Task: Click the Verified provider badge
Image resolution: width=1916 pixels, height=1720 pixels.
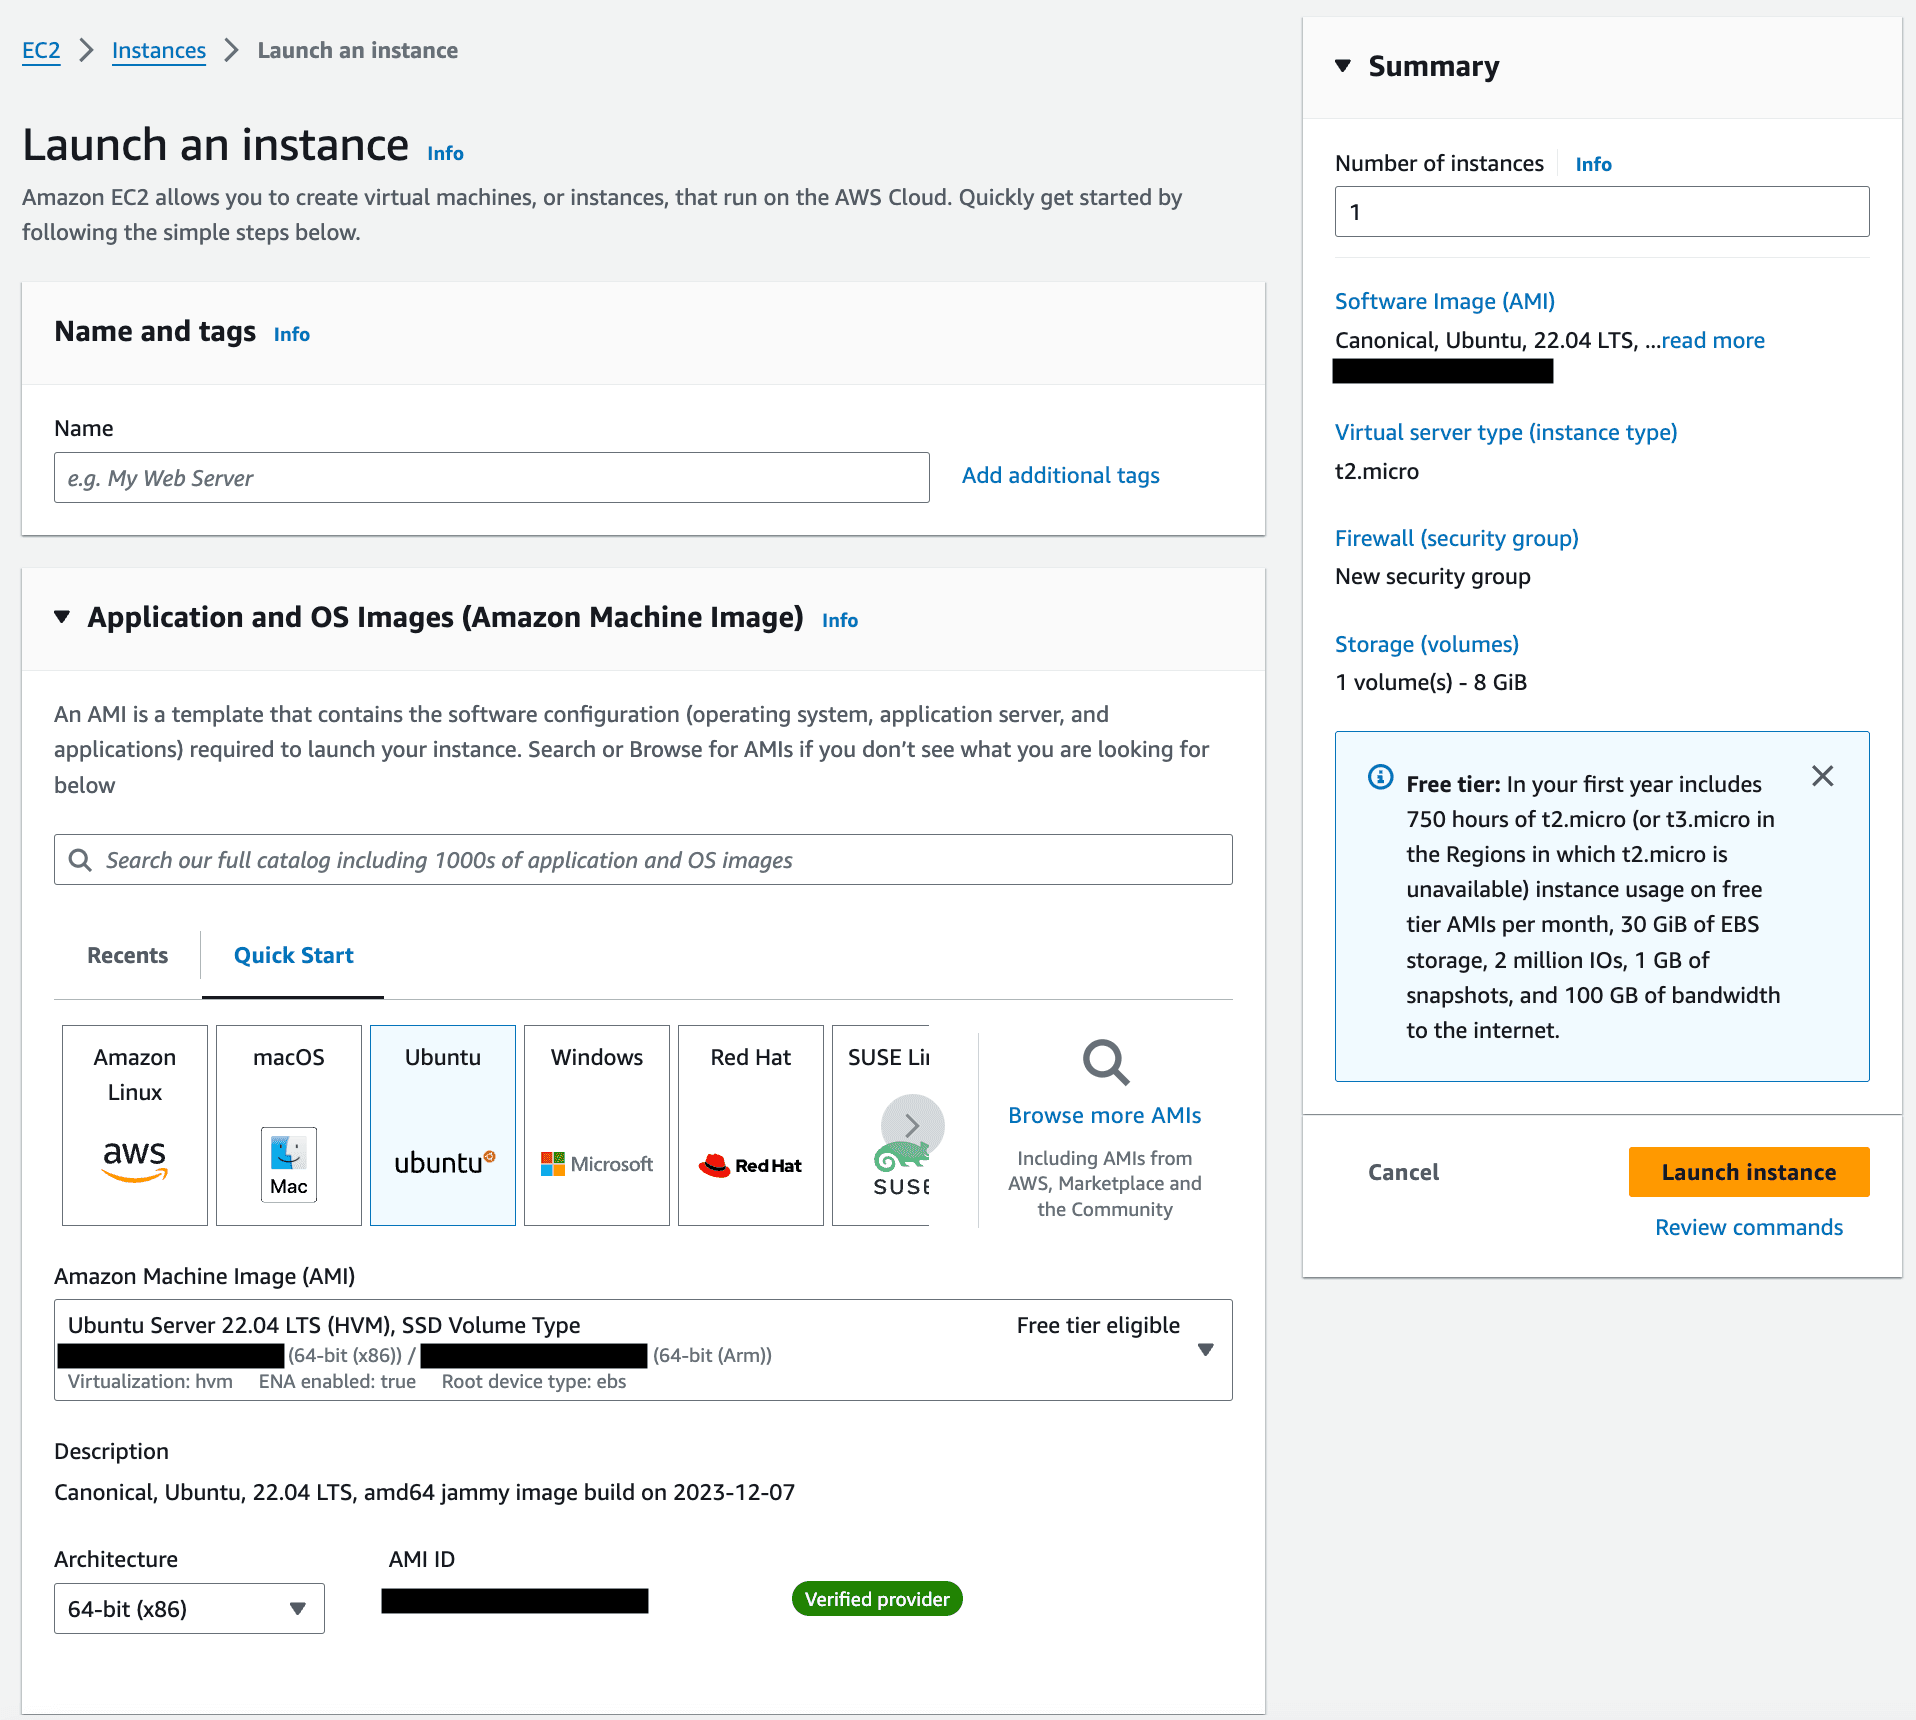Action: coord(877,1599)
